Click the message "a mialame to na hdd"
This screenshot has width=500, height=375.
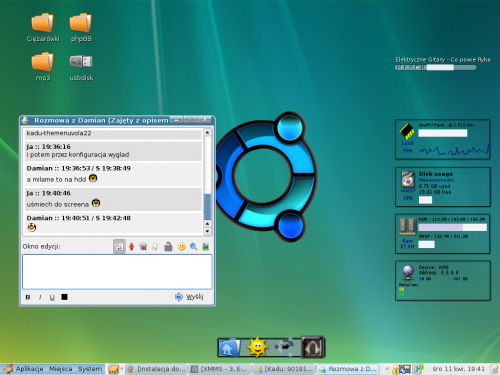pyautogui.click(x=56, y=179)
